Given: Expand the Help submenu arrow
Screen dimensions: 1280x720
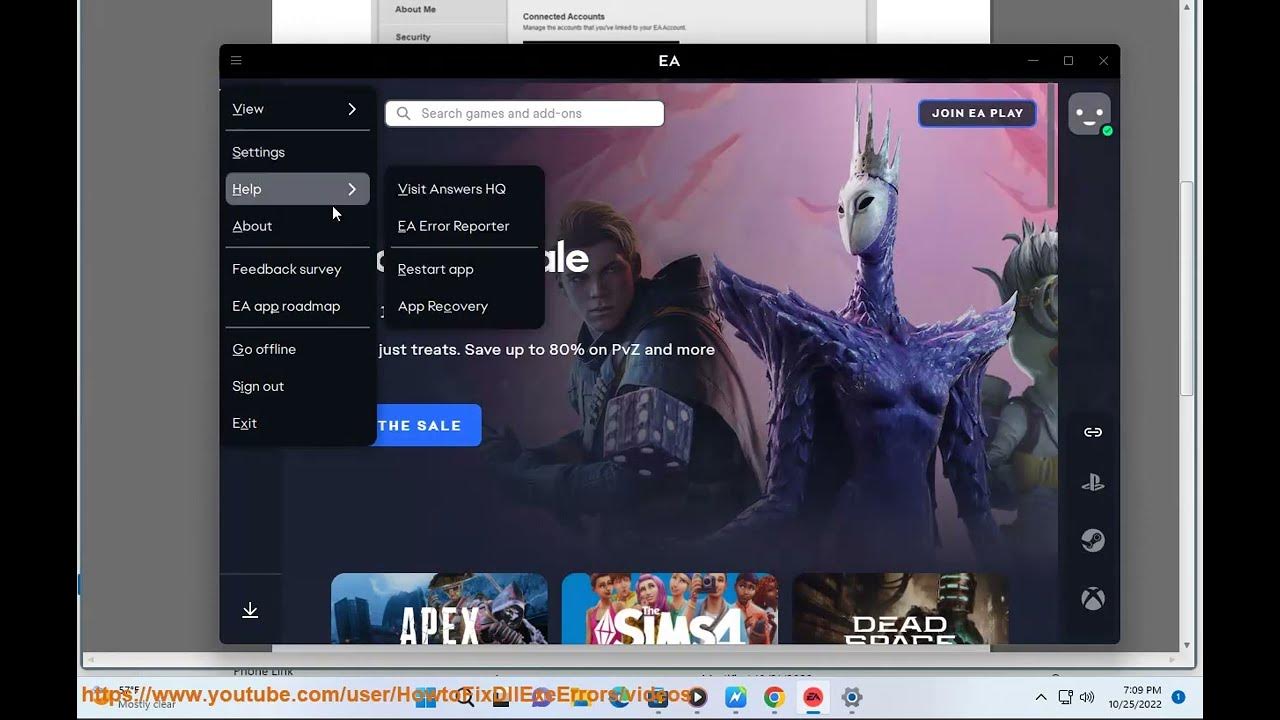Looking at the screenshot, I should [x=352, y=189].
